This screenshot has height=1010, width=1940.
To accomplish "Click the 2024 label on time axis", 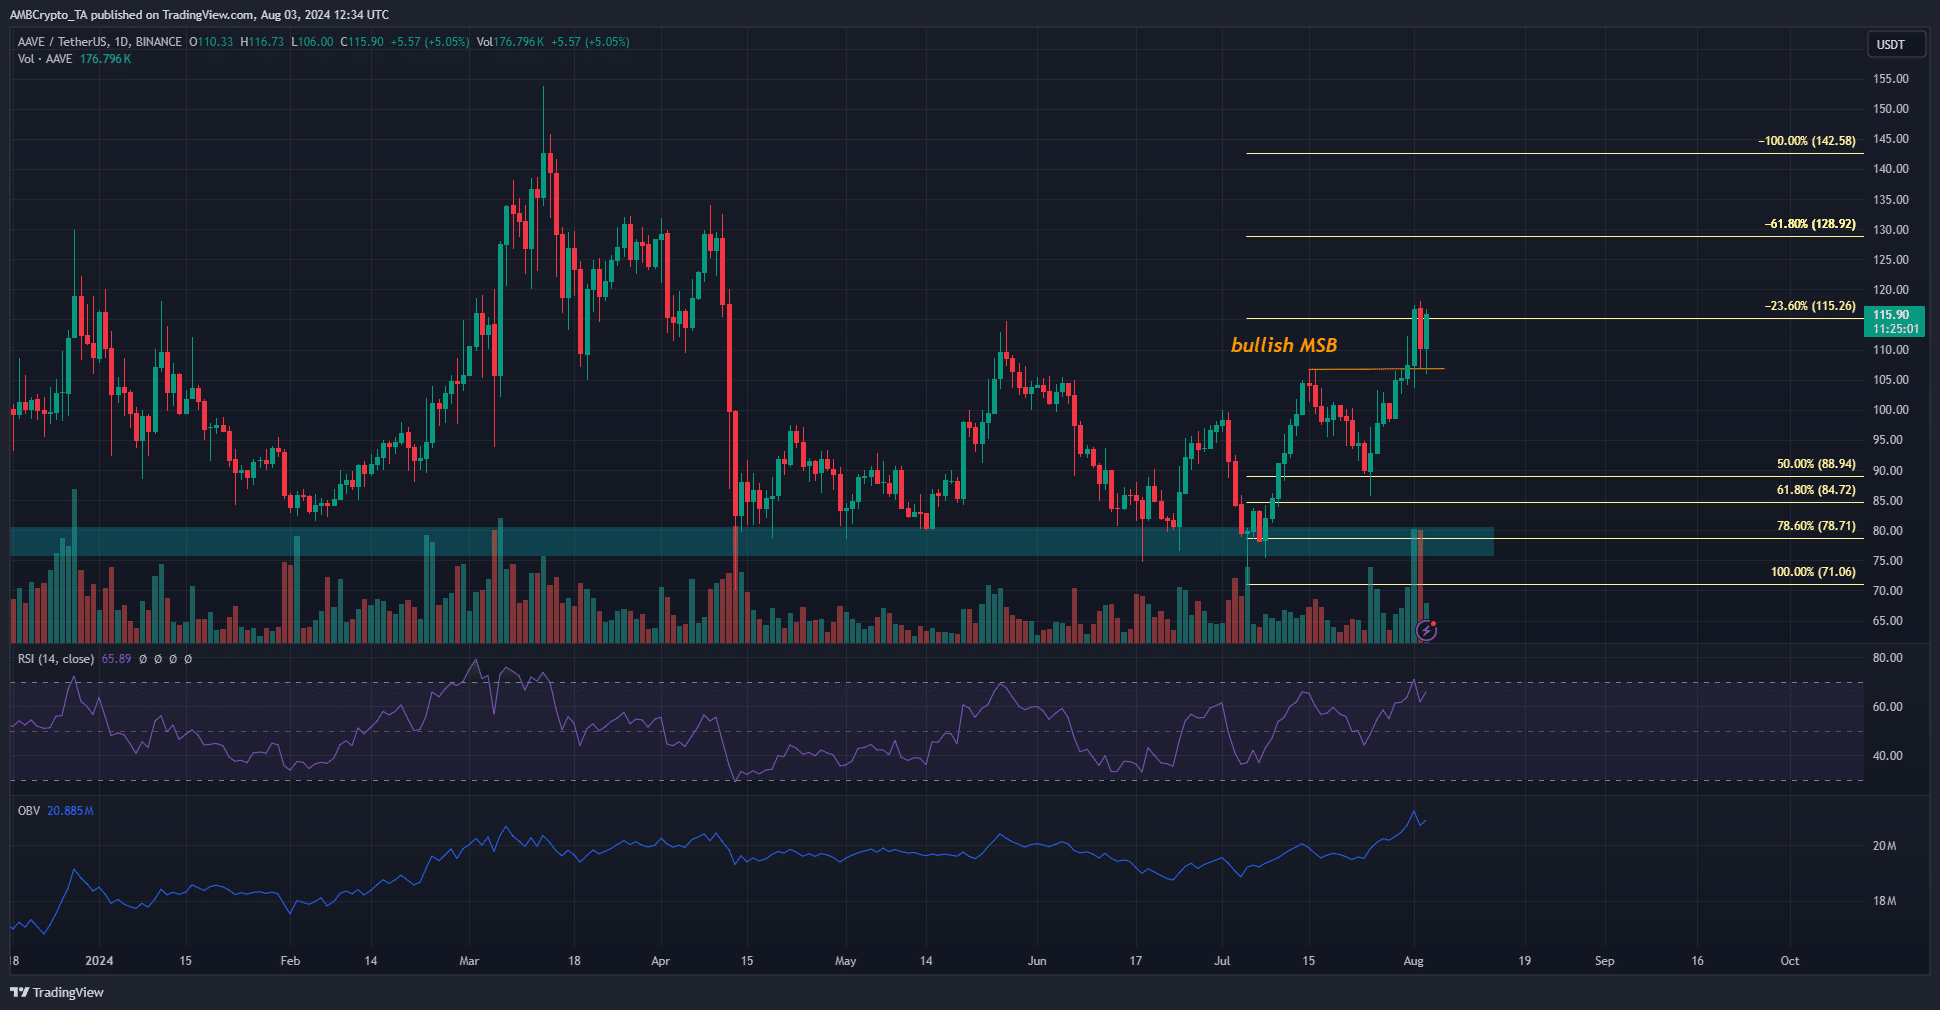I will 99,961.
